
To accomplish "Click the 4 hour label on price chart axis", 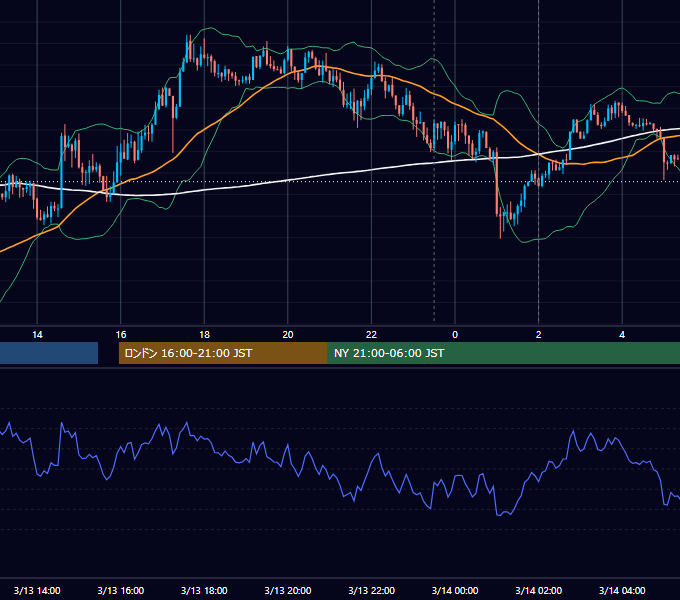I will pos(622,335).
